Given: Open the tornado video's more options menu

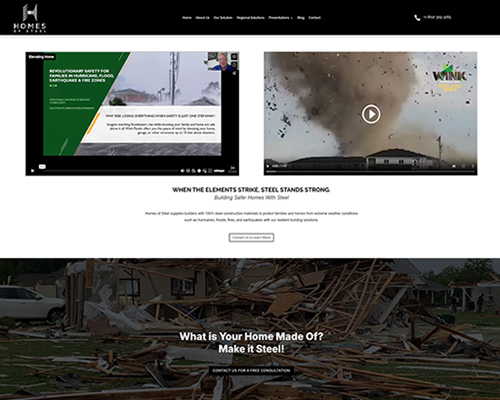Looking at the screenshot, I should (473, 166).
